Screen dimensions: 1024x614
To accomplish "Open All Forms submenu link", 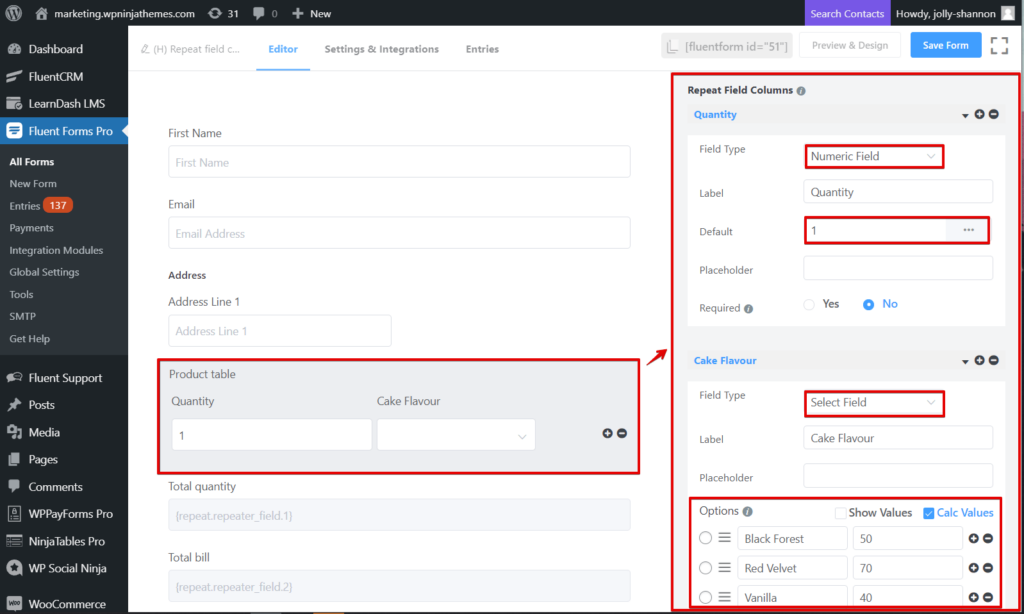I will (31, 162).
